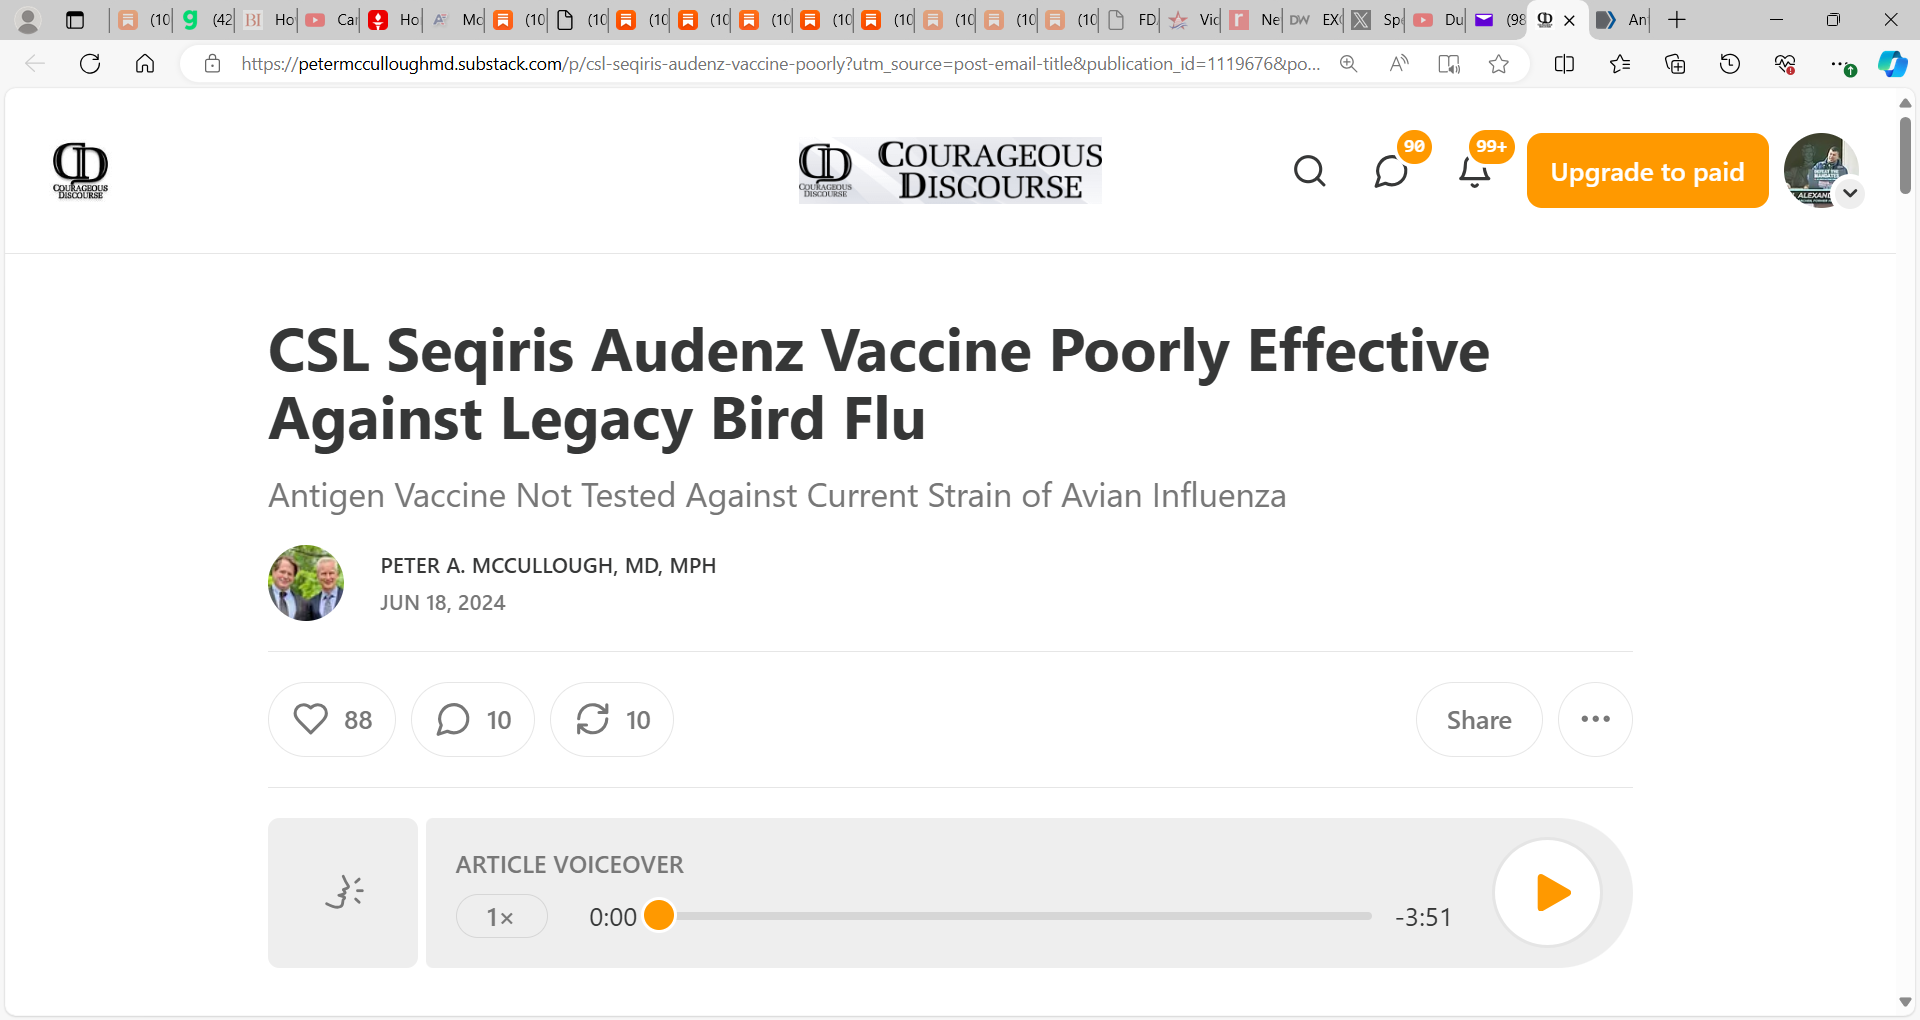Like the post with heart button 88
Screen dimensions: 1920x1020
click(332, 719)
